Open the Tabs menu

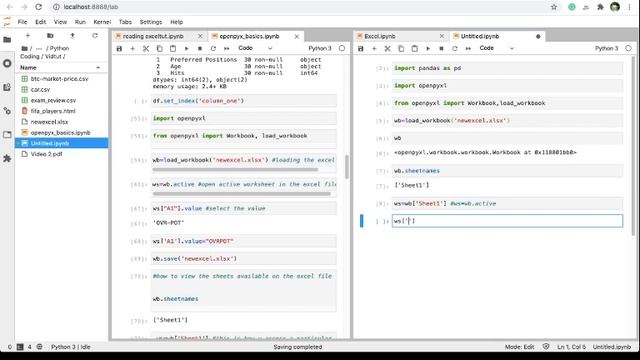coord(125,22)
